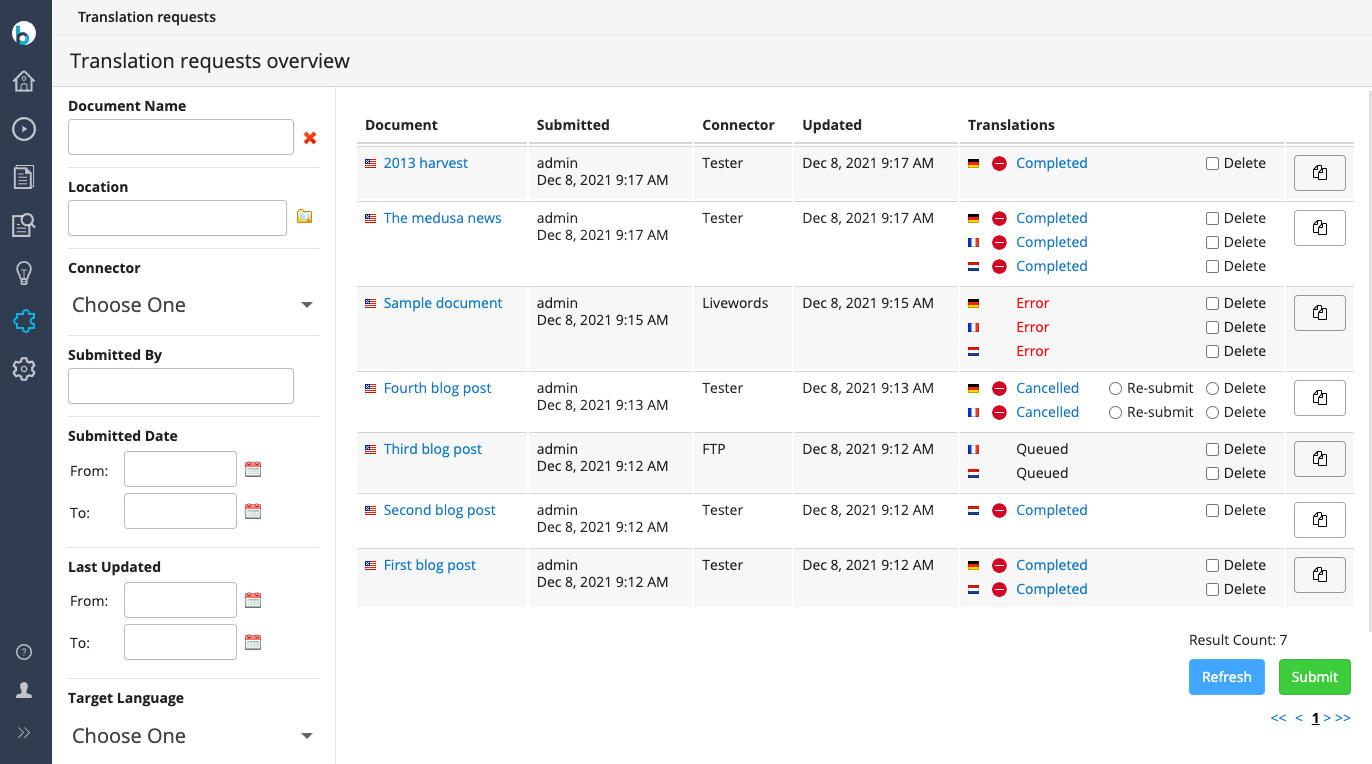1372x764 pixels.
Task: Click the help question mark icon in sidebar
Action: pos(24,652)
